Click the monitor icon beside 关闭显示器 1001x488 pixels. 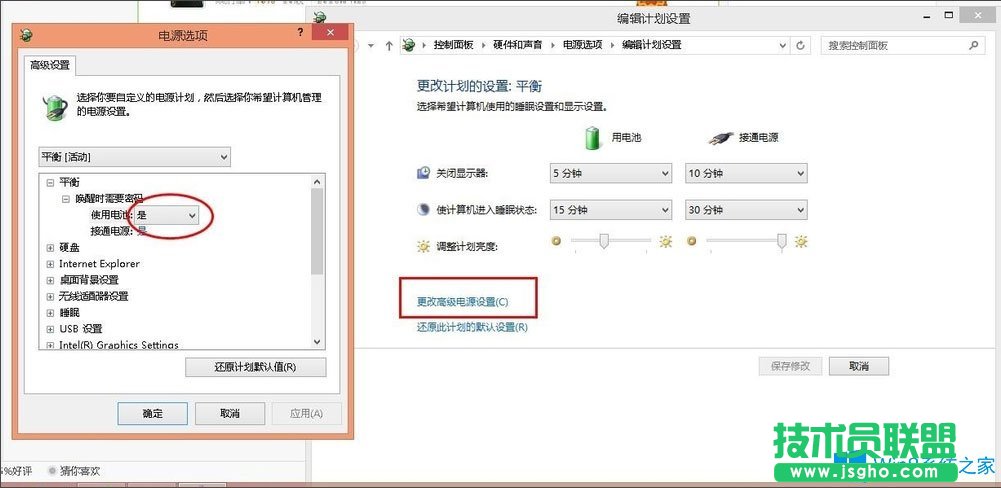click(x=423, y=173)
